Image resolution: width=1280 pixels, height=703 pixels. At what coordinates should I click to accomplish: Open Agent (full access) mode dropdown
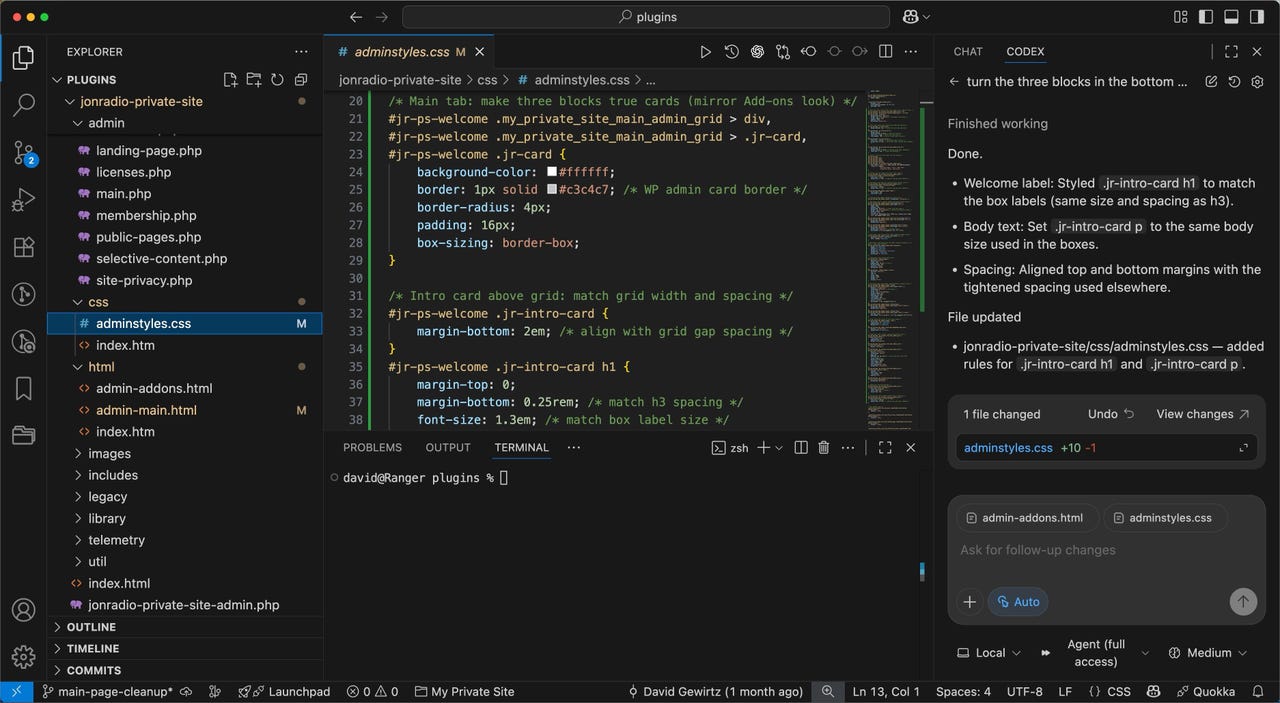coord(1095,653)
